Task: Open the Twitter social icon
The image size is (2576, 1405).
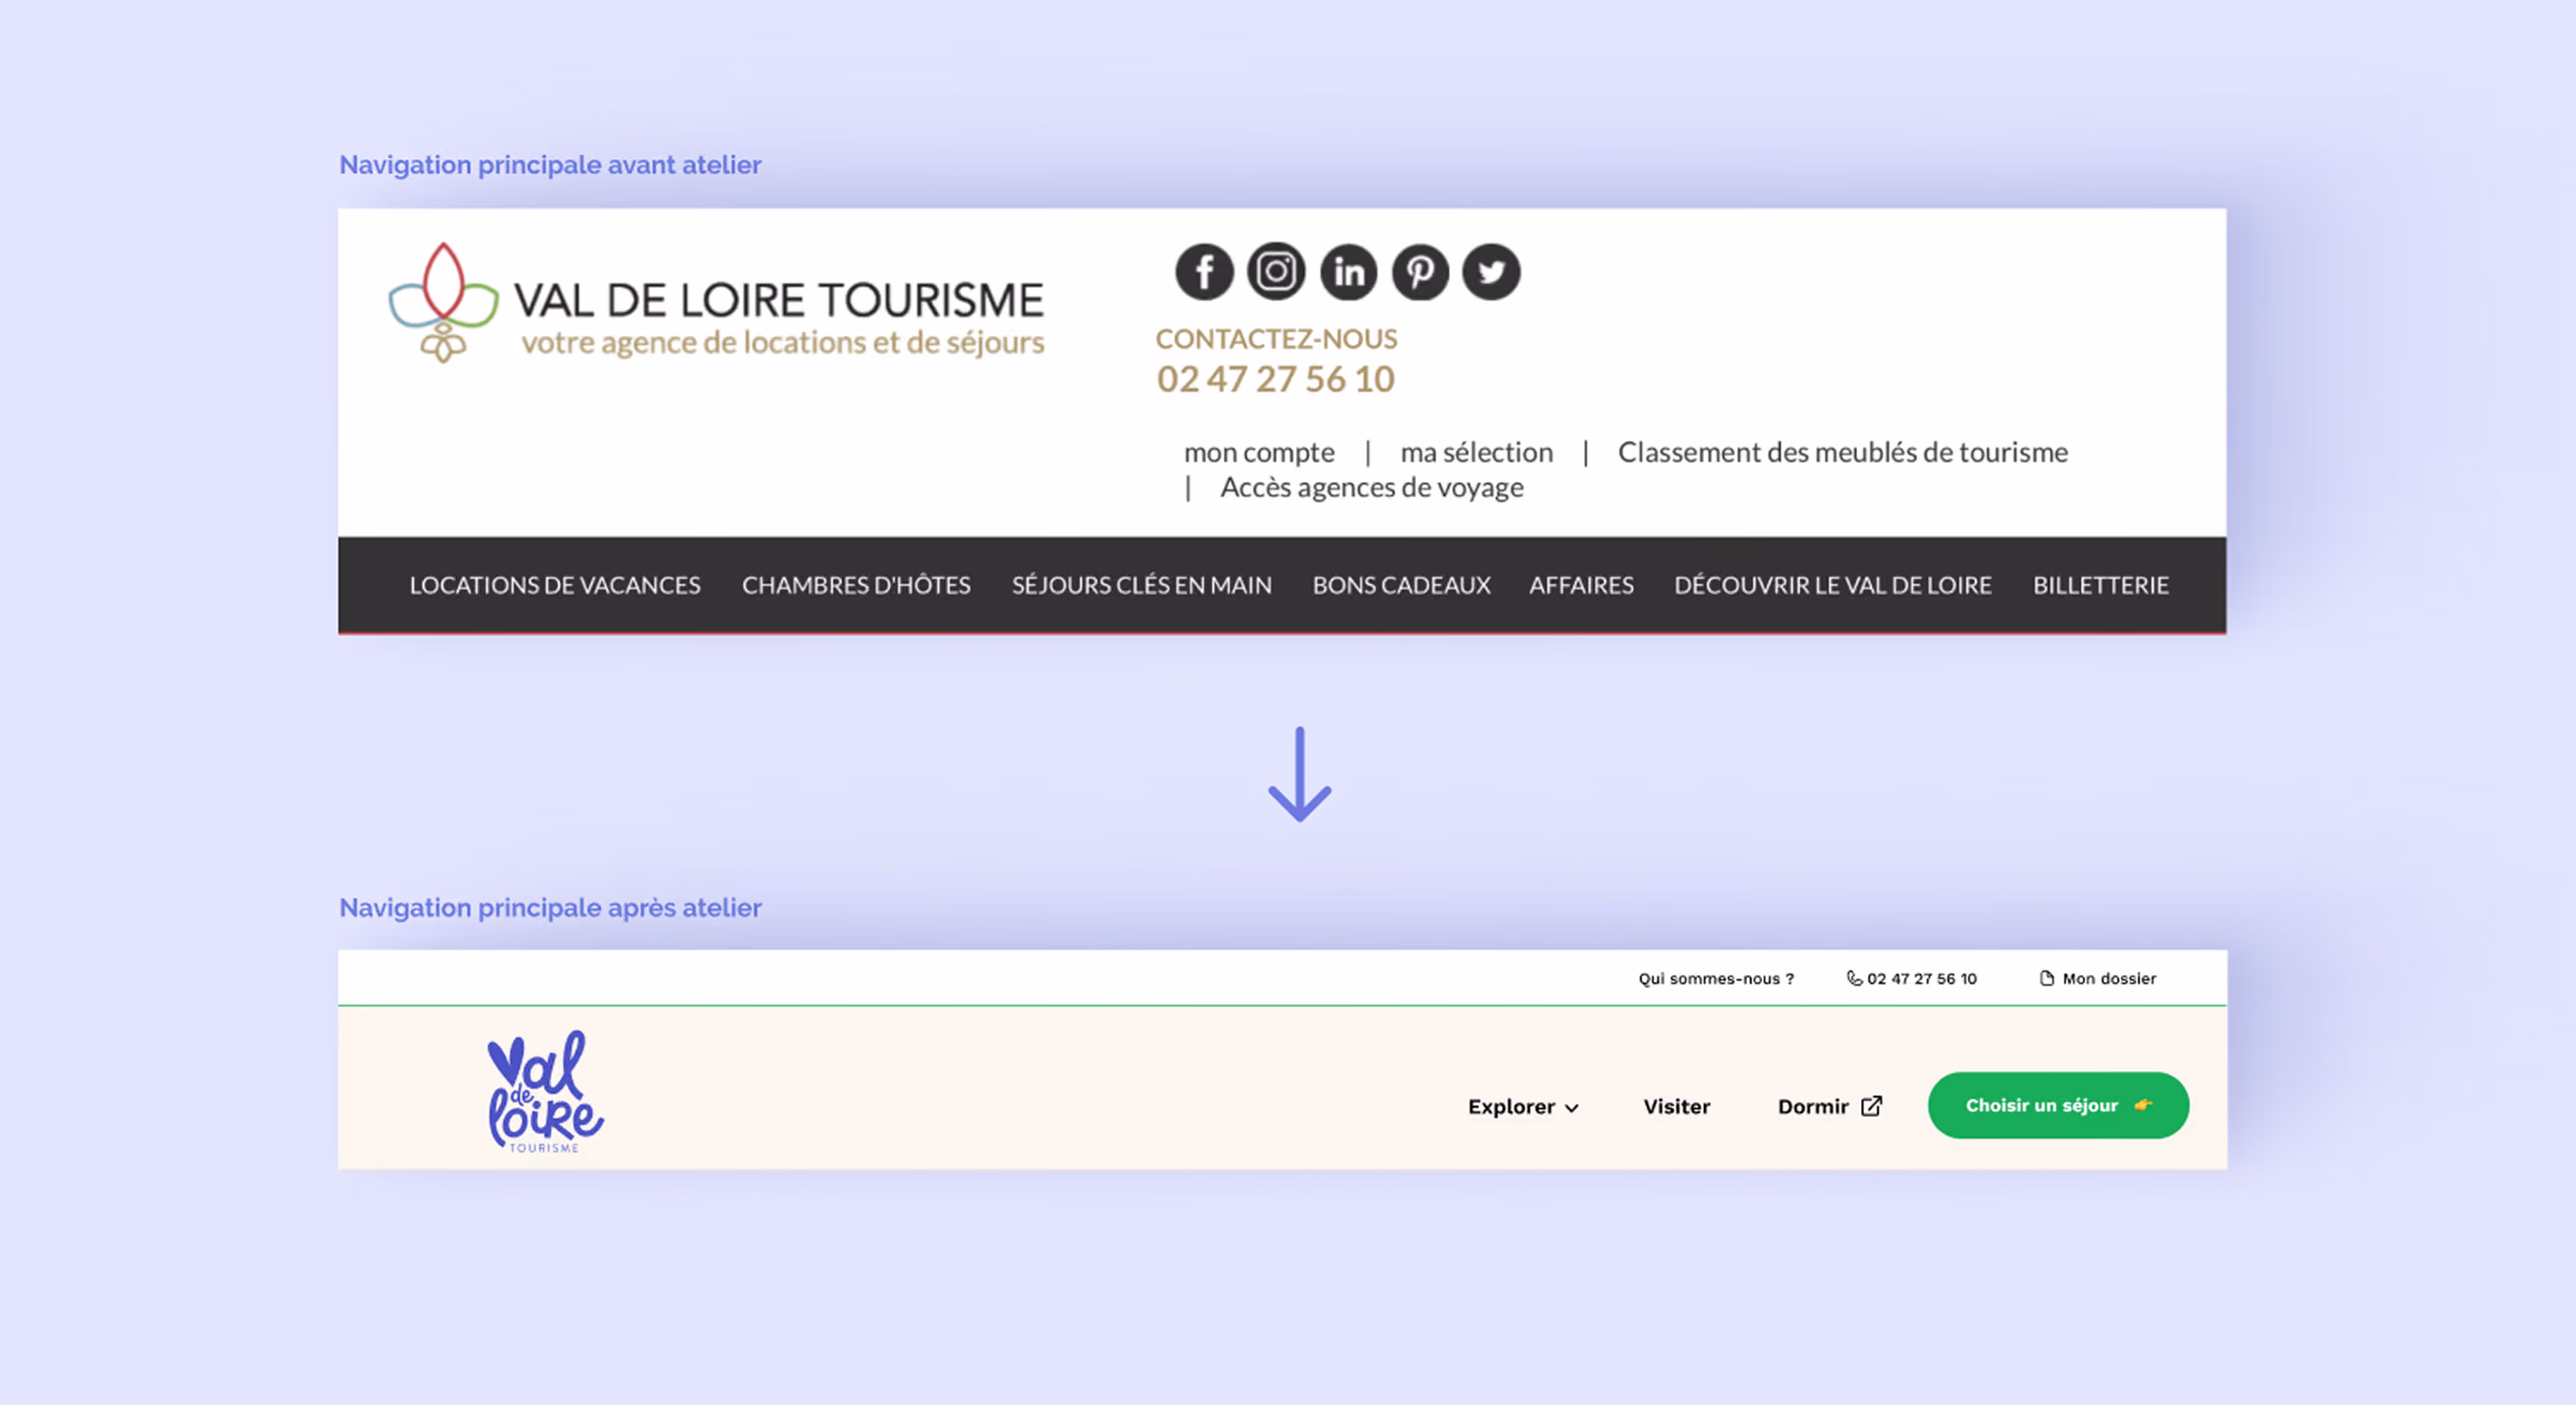Action: point(1491,272)
